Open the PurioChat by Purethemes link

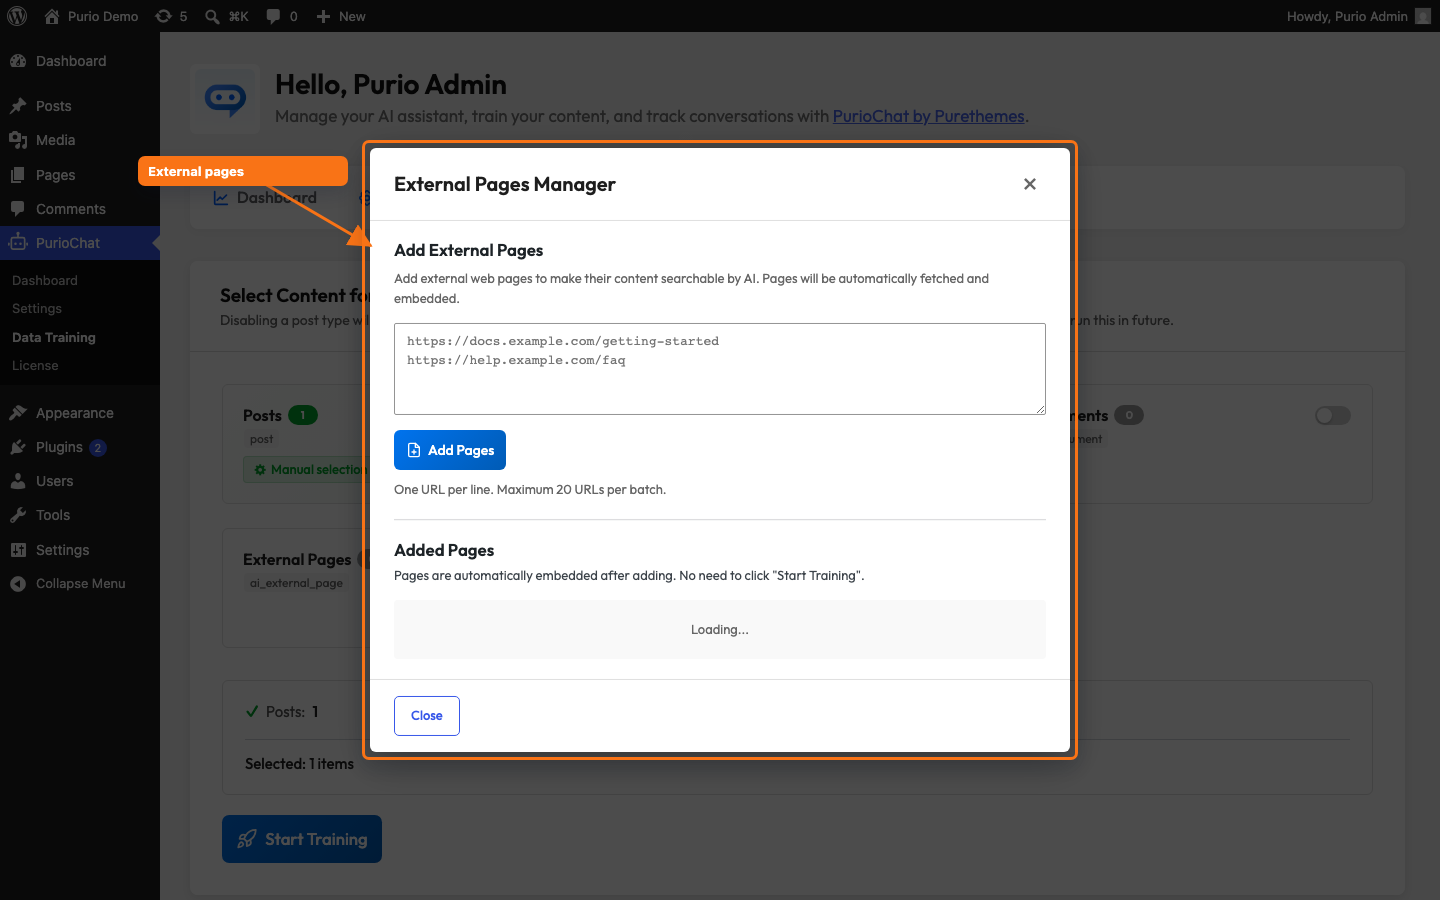point(929,116)
